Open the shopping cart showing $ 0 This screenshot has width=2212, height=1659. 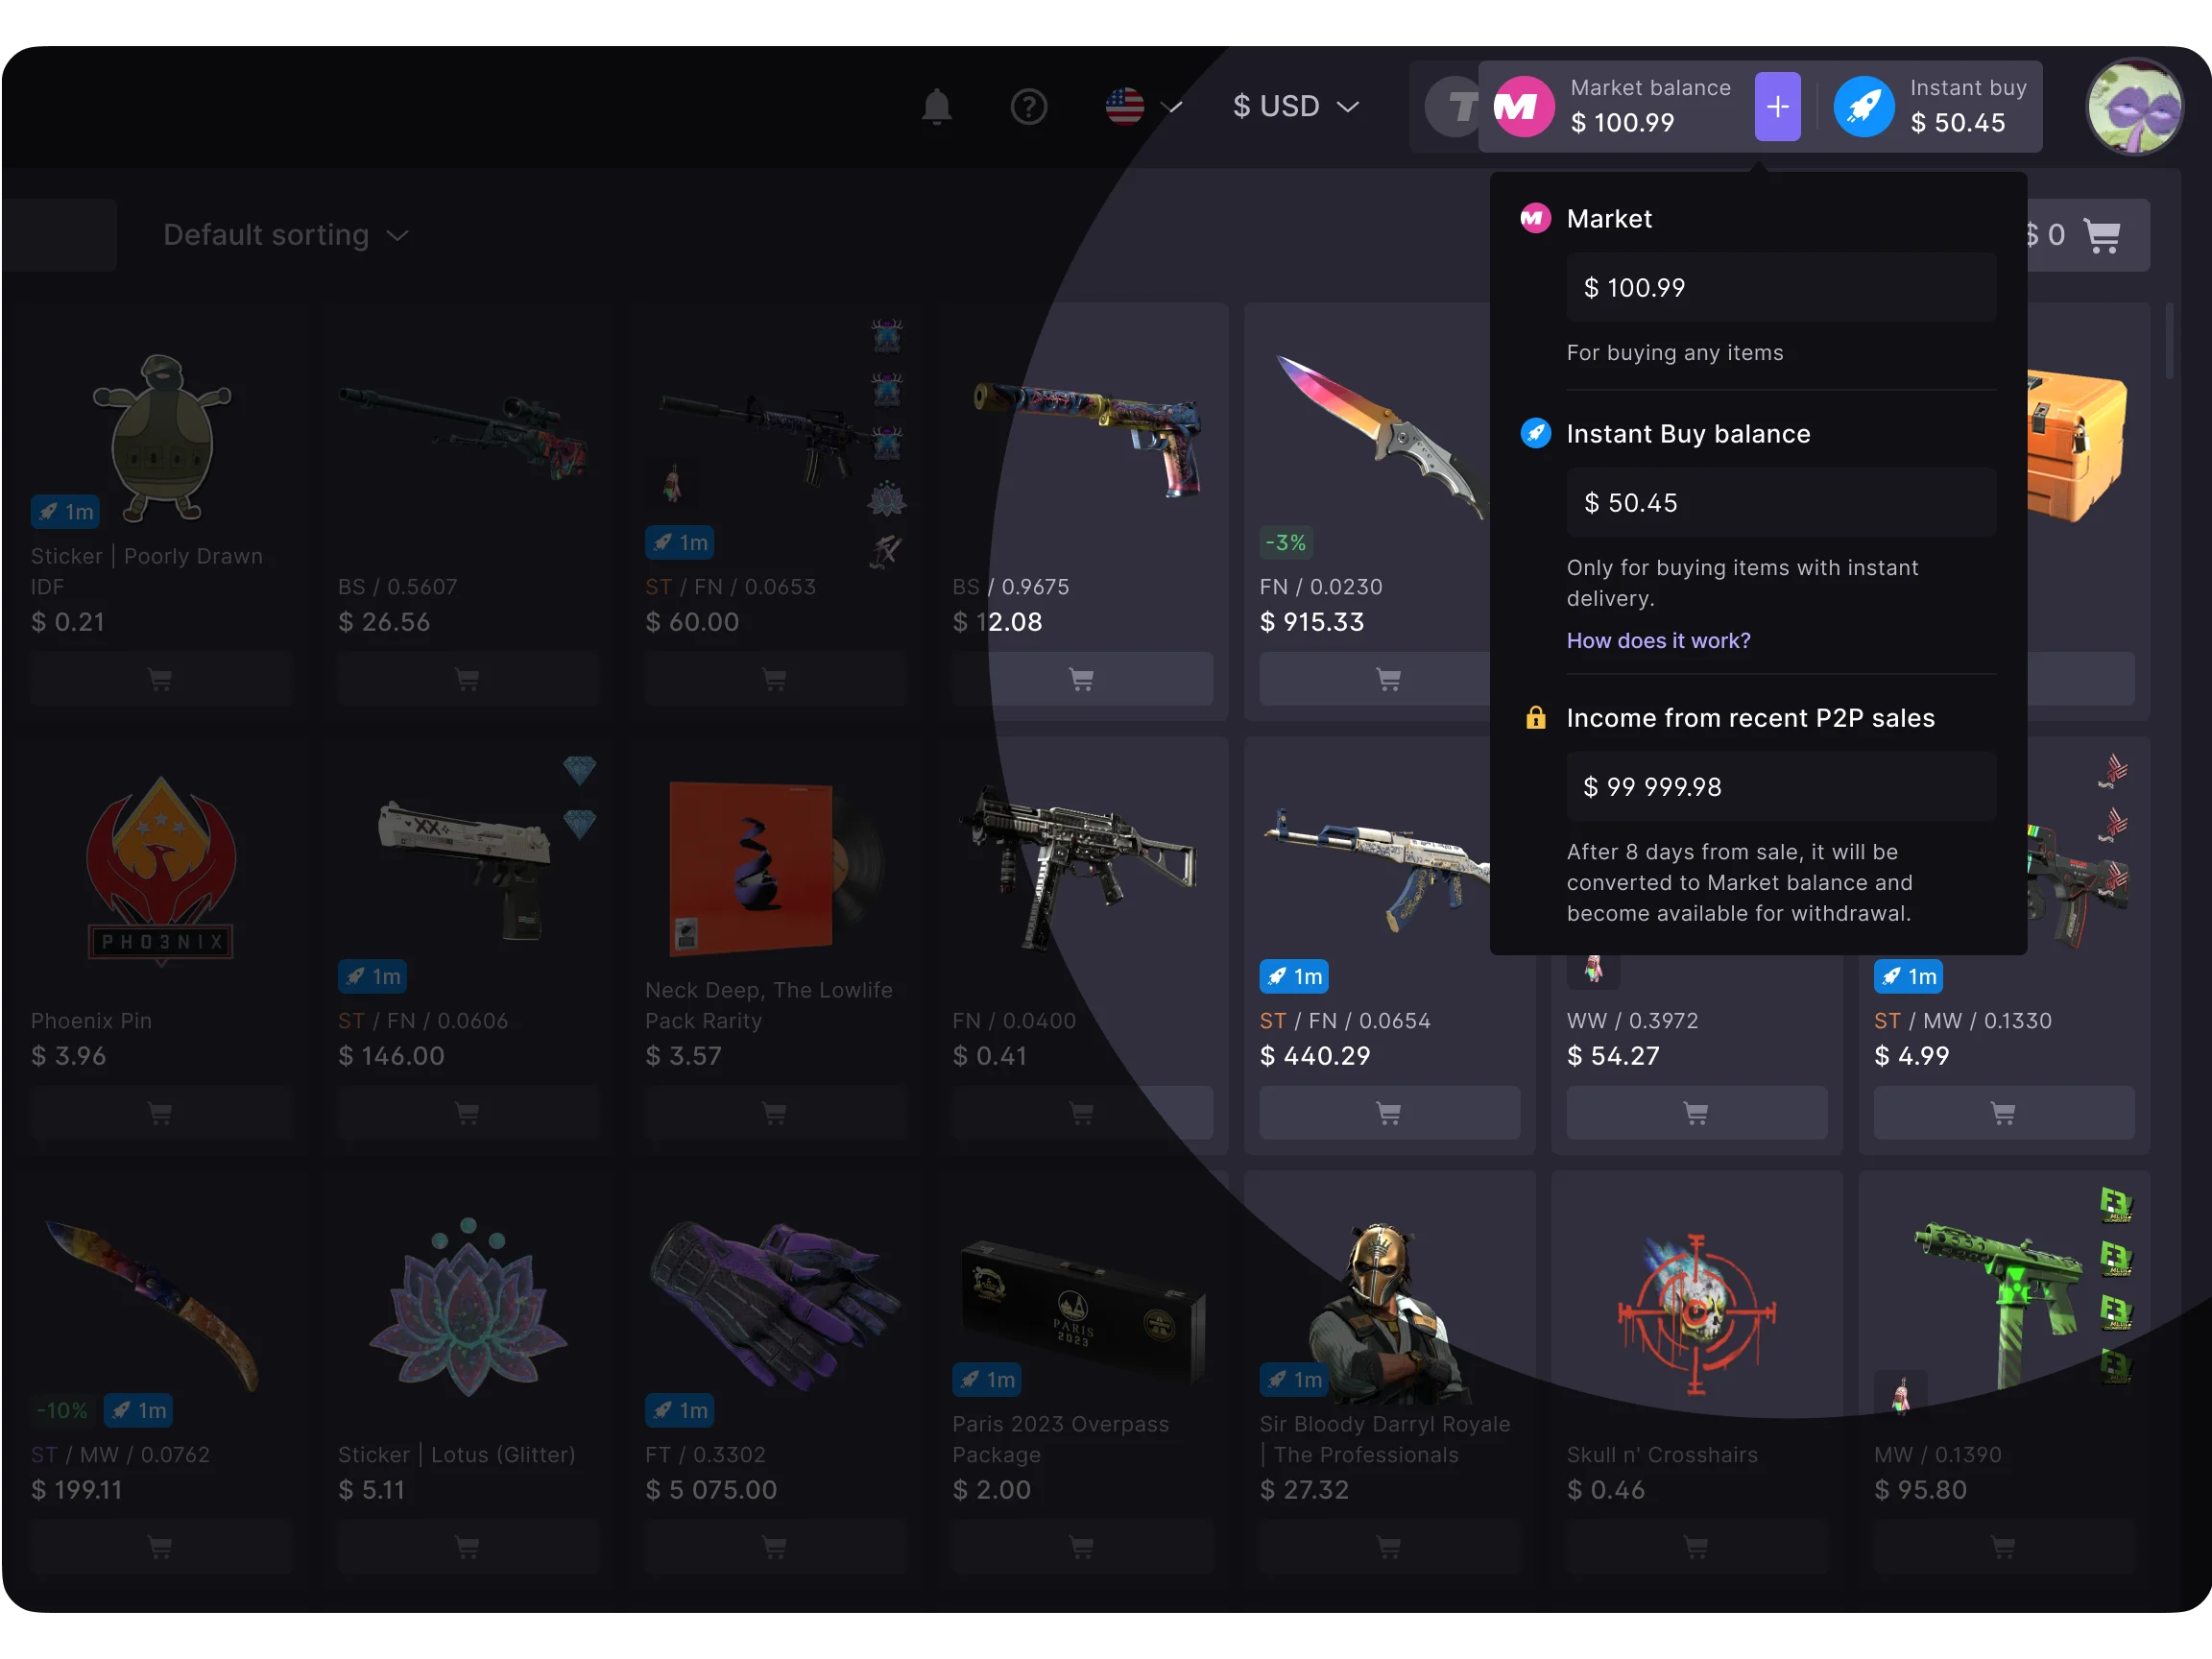tap(2085, 235)
